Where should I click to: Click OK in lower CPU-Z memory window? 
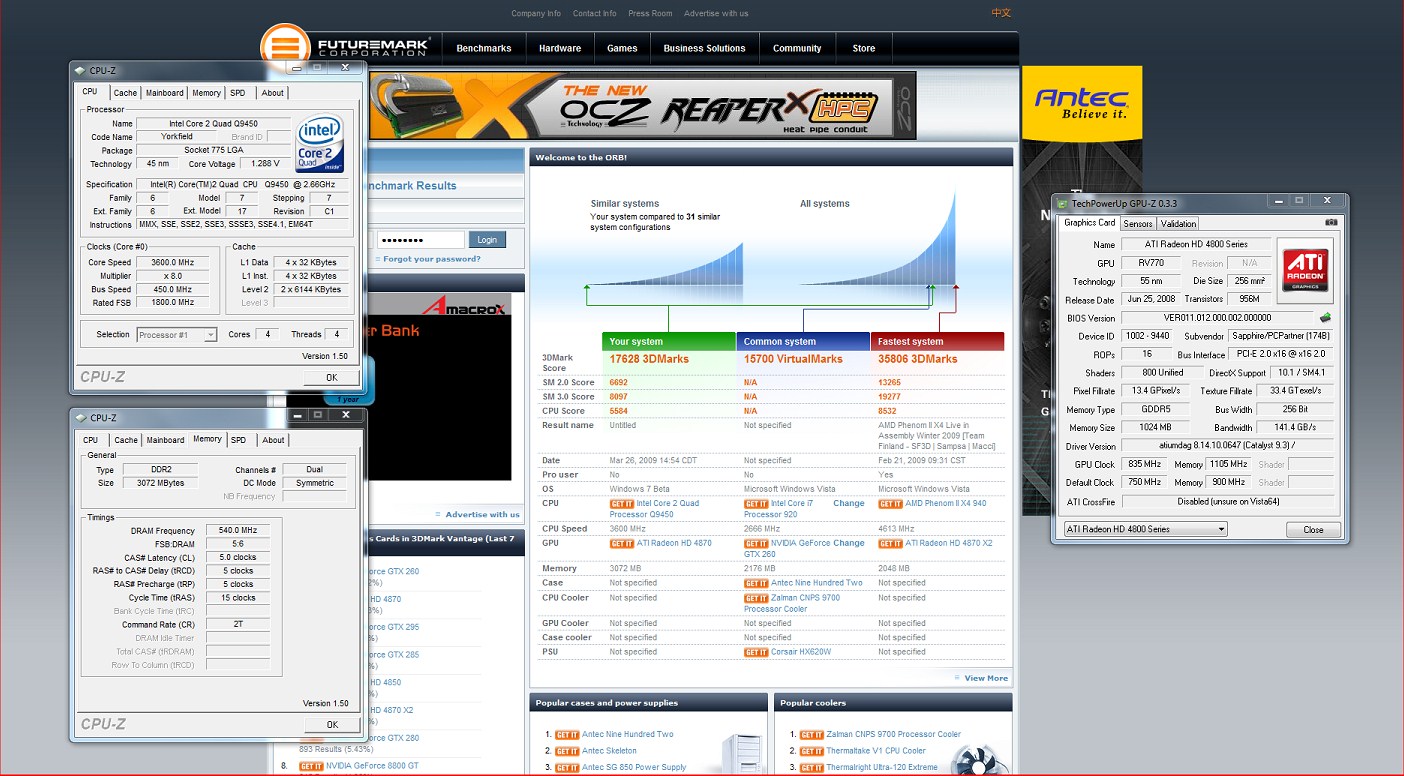coord(332,725)
